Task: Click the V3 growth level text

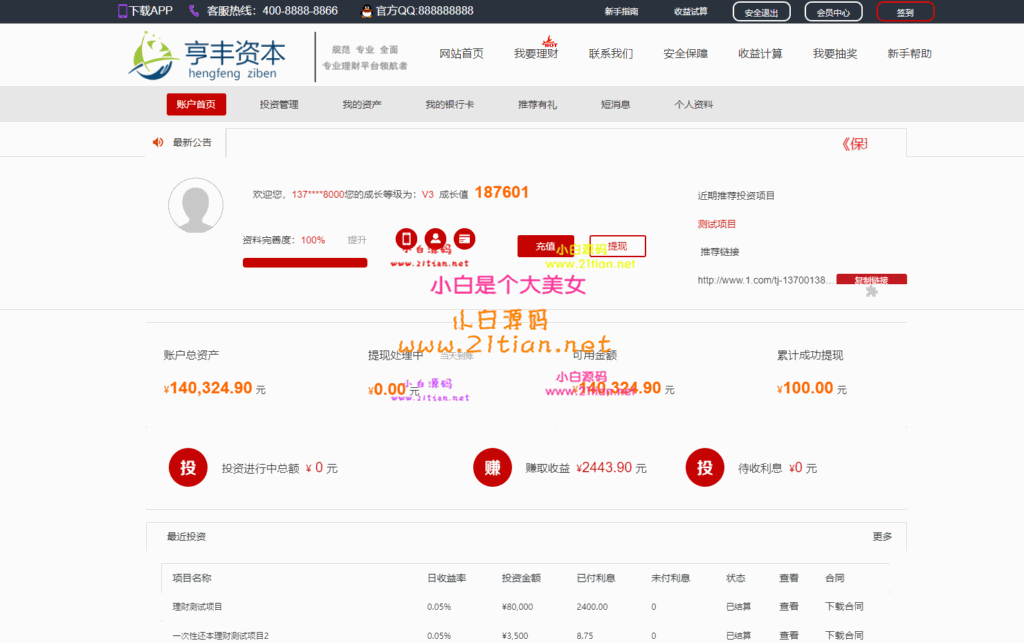Action: click(x=428, y=195)
